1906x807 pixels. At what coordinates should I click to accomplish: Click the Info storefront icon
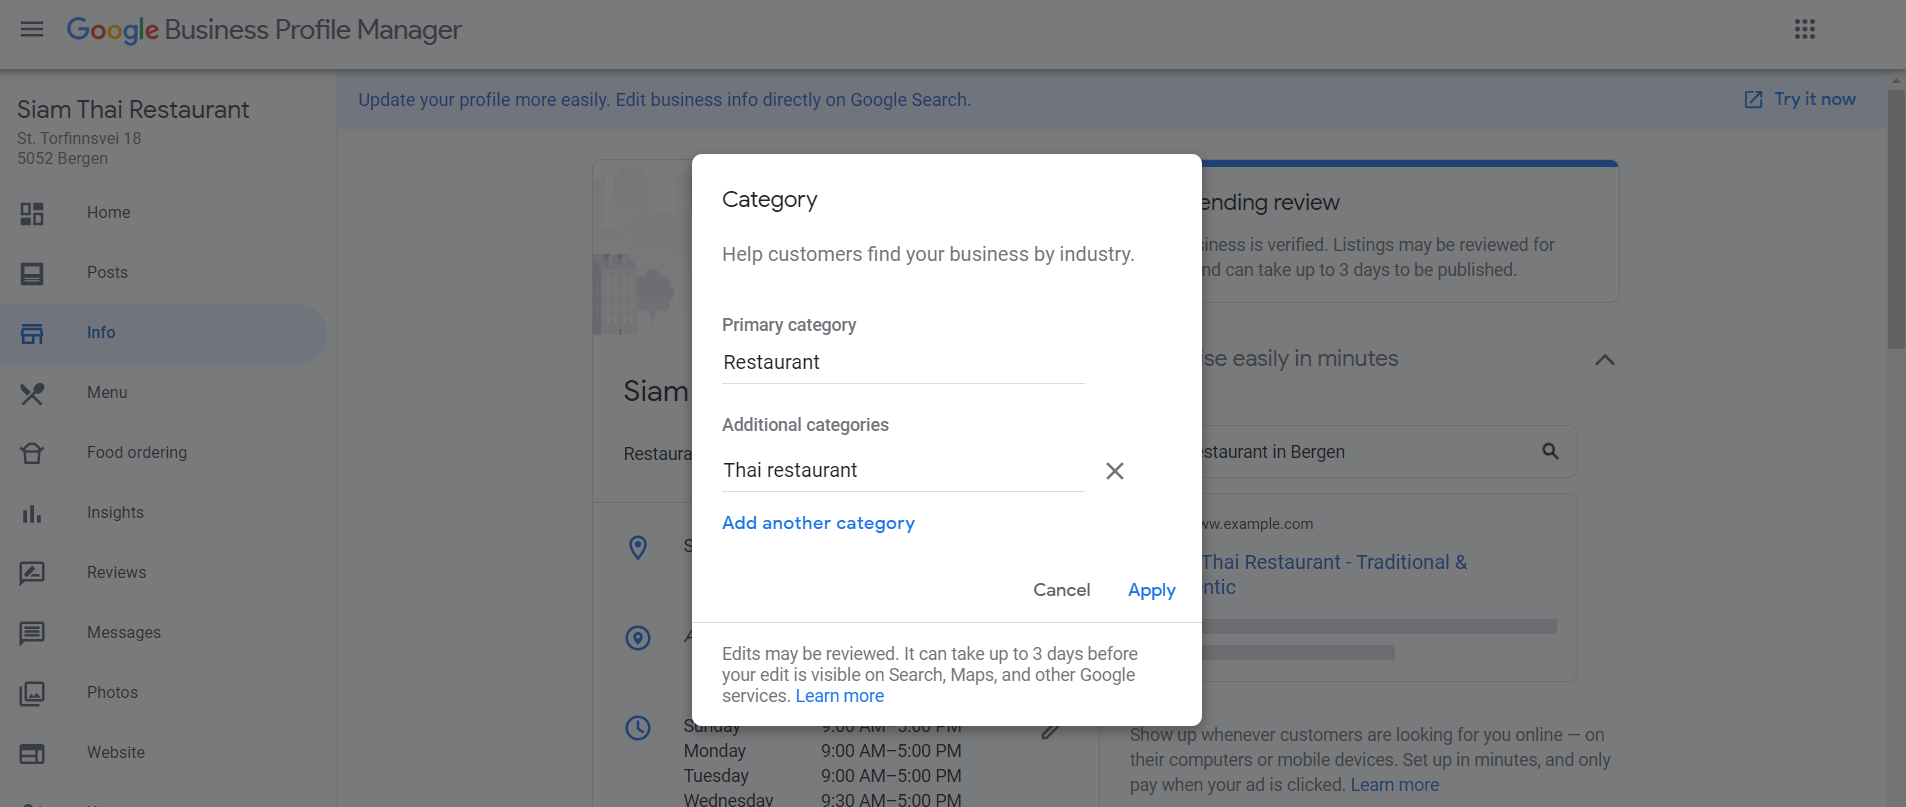[32, 333]
